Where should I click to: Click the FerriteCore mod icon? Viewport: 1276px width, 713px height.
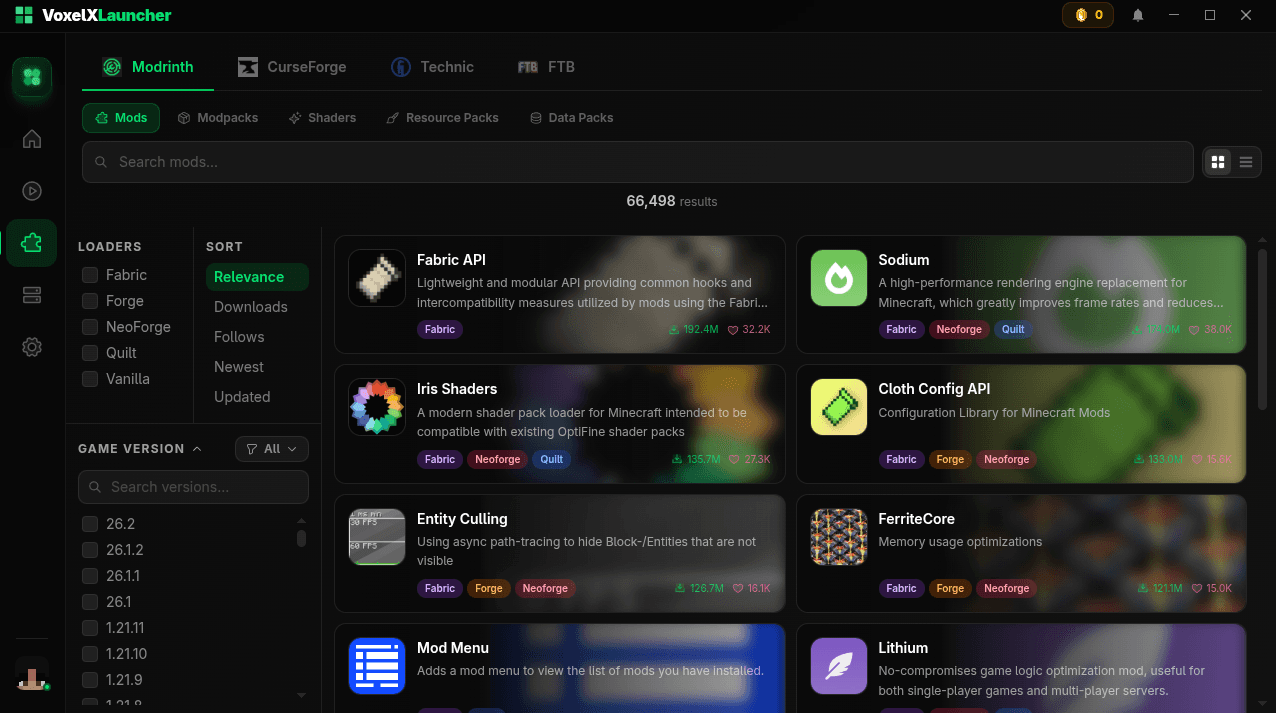(839, 537)
